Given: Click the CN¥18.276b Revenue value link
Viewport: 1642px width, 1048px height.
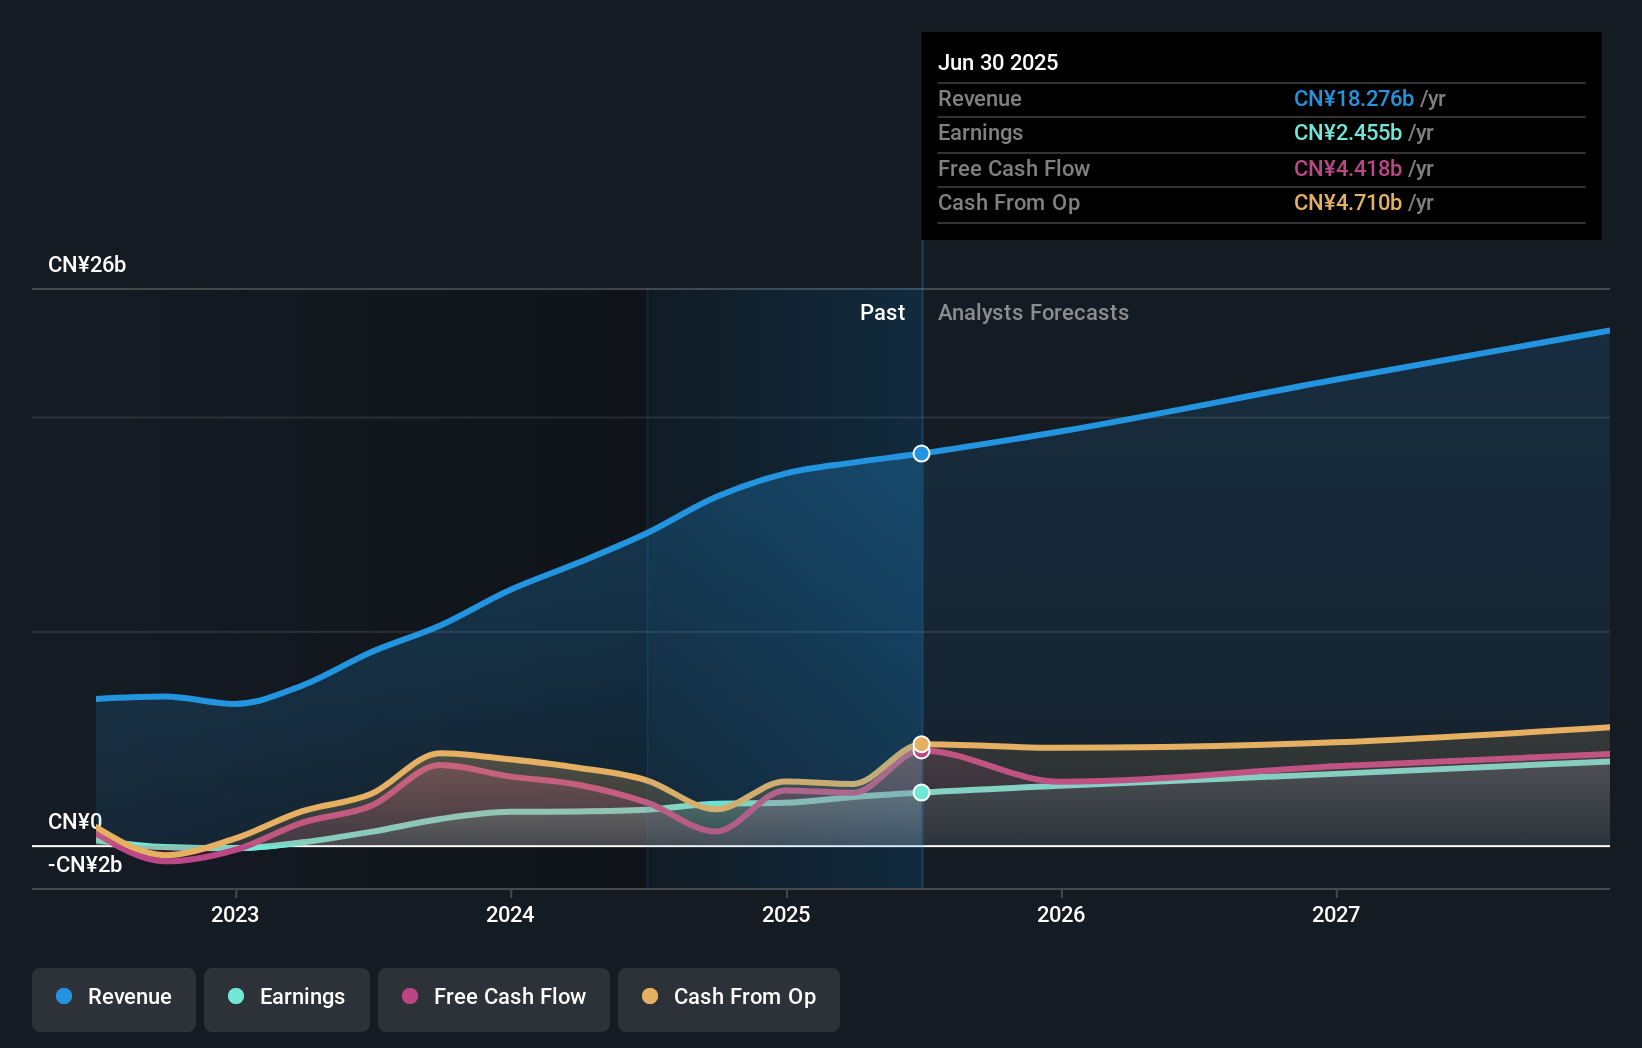Looking at the screenshot, I should tap(1354, 98).
